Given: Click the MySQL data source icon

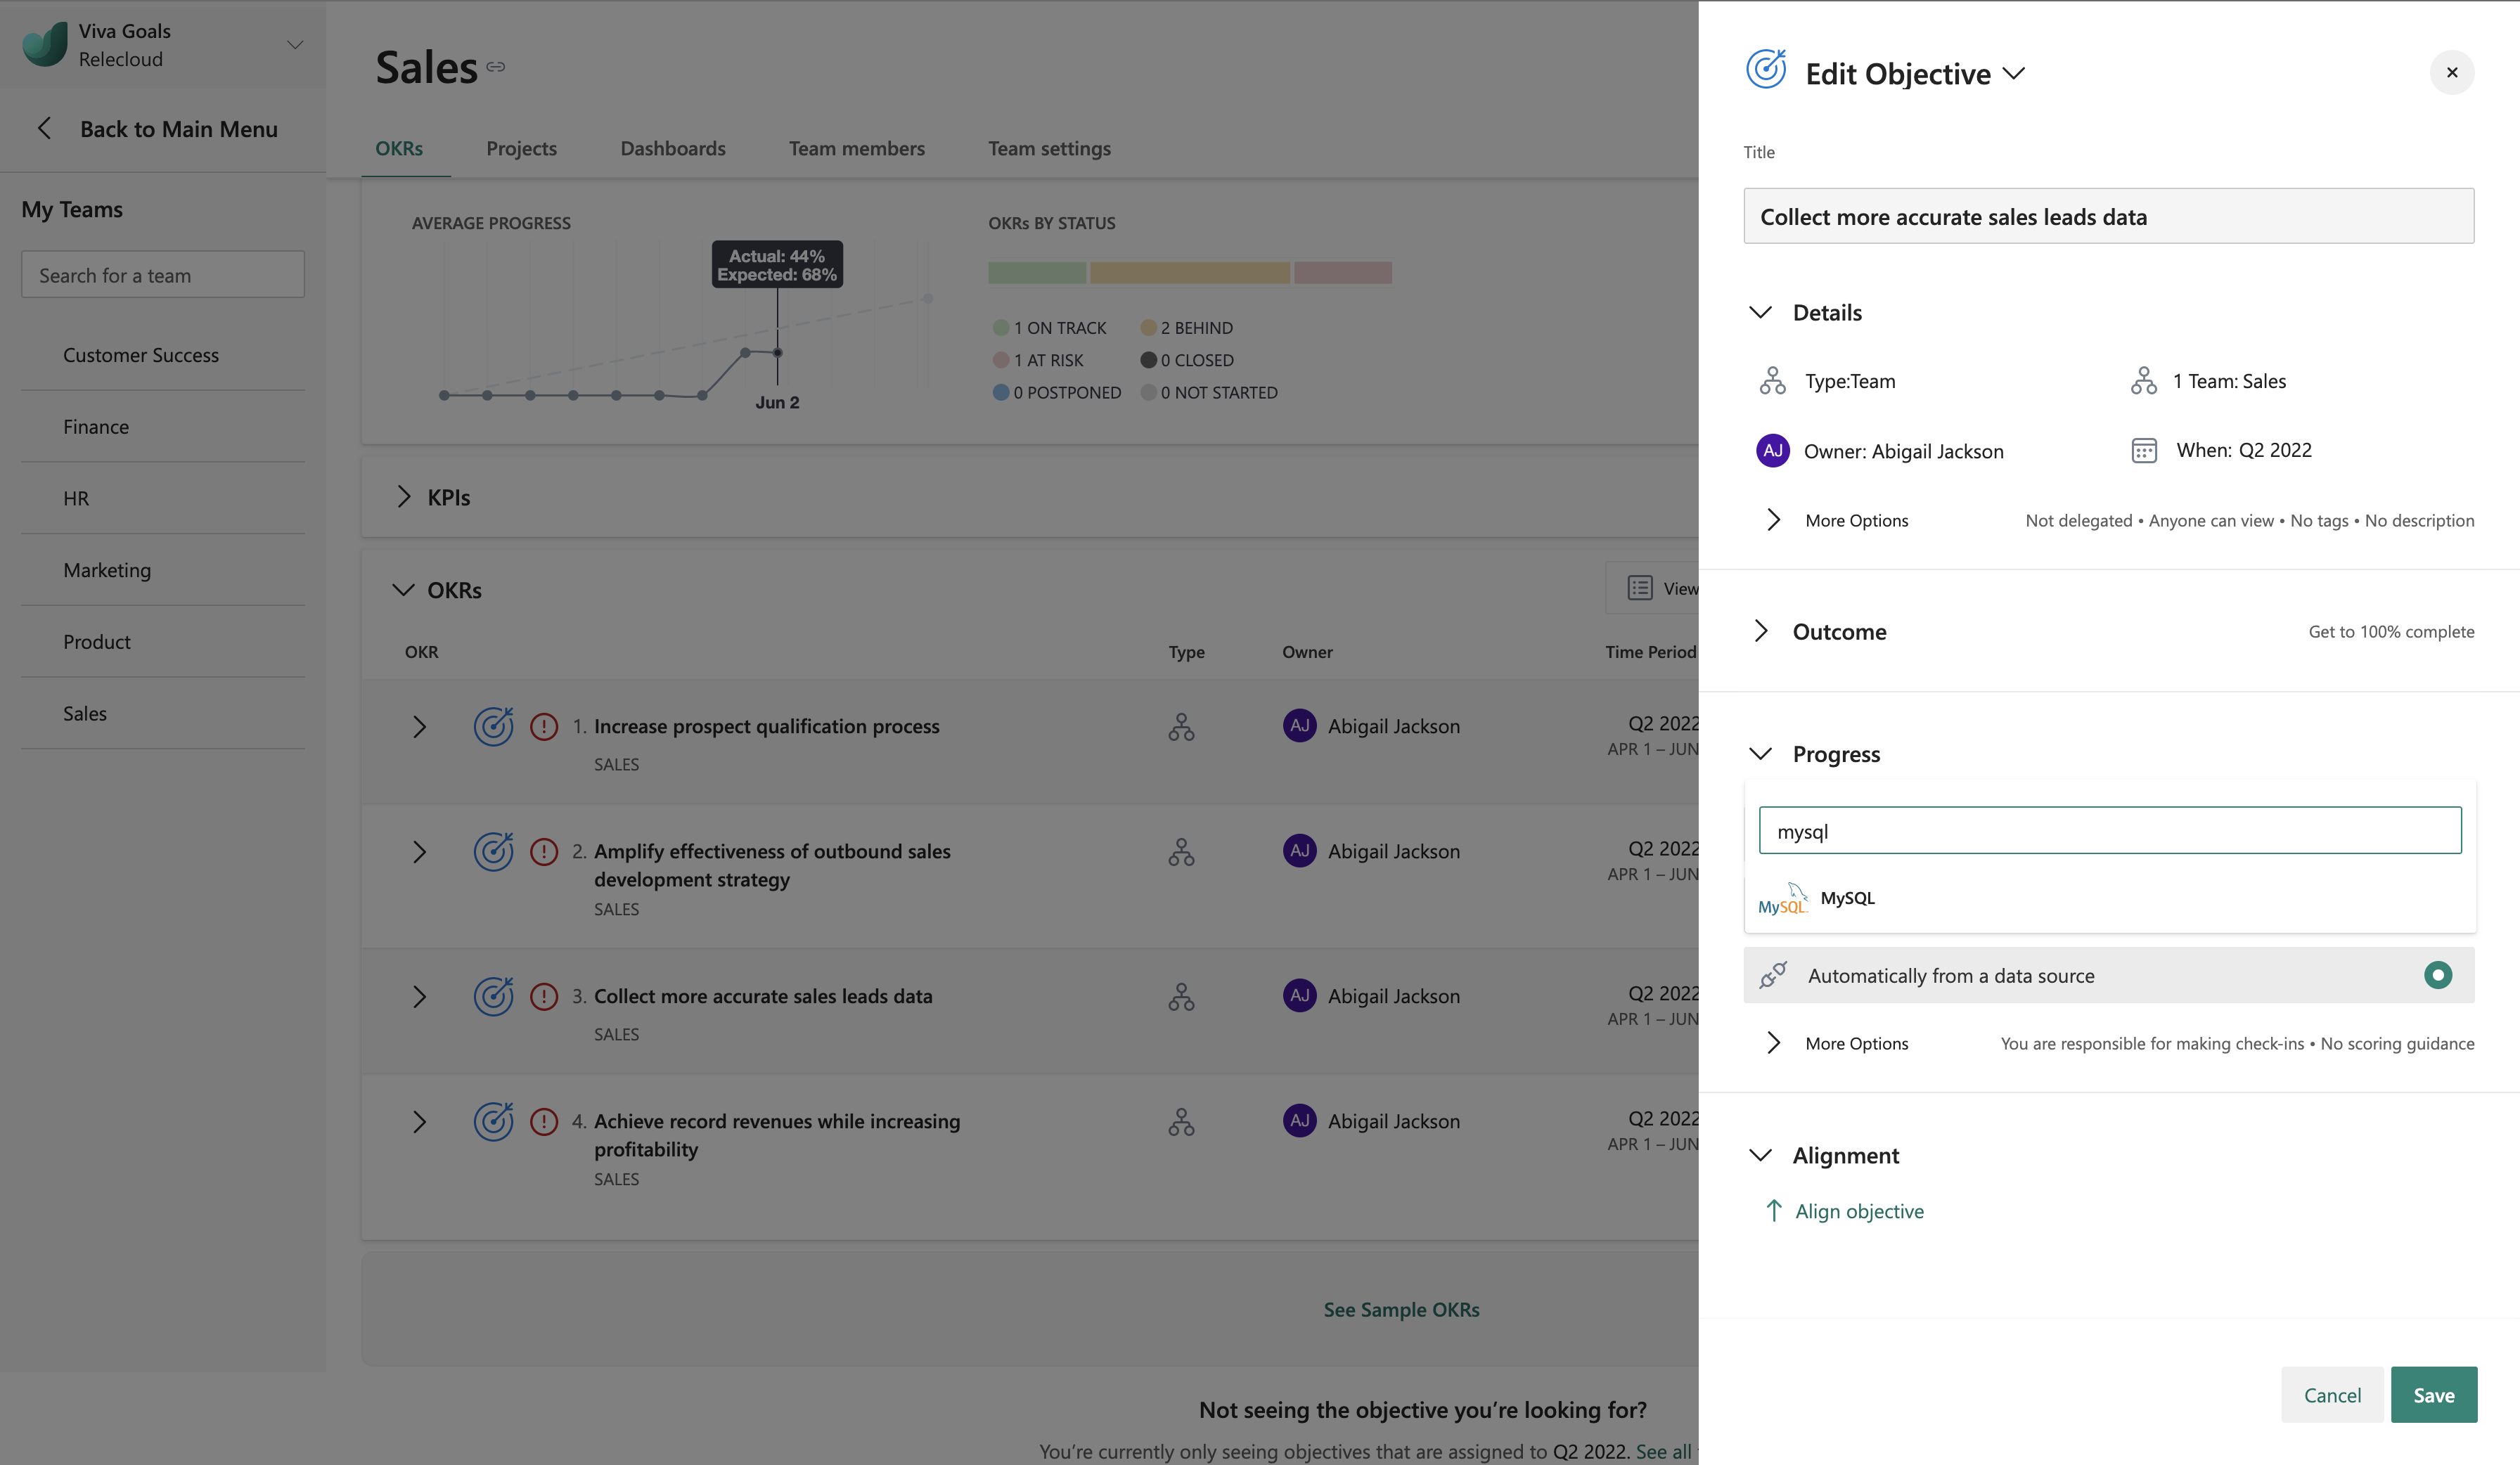Looking at the screenshot, I should coord(1784,896).
